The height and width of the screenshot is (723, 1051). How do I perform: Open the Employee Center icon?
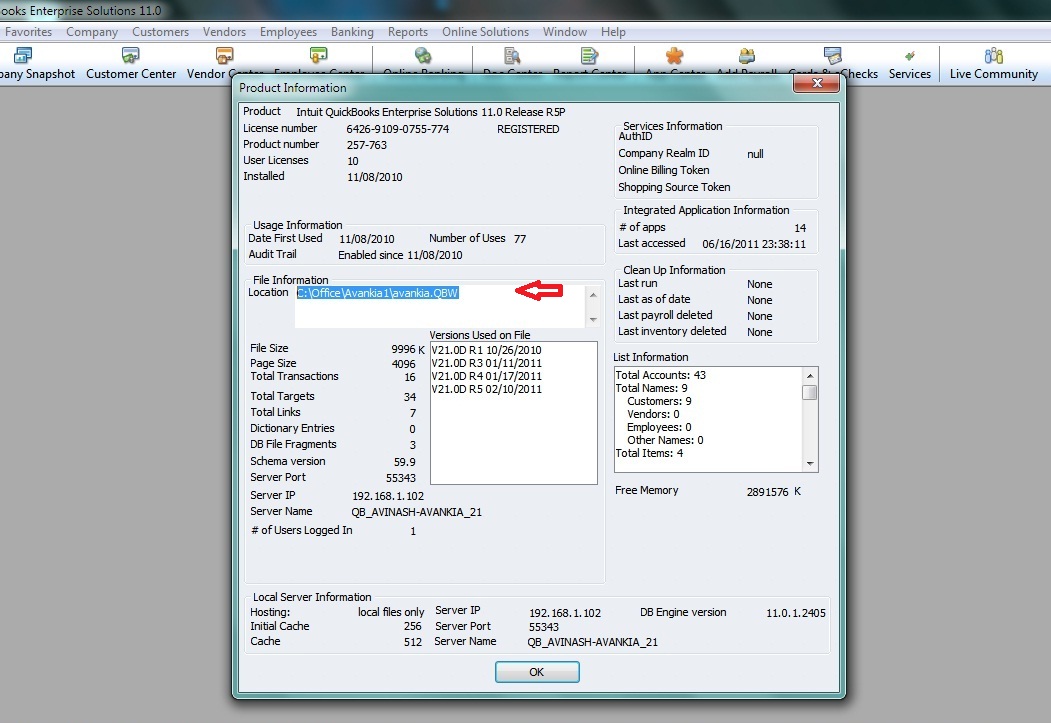319,56
